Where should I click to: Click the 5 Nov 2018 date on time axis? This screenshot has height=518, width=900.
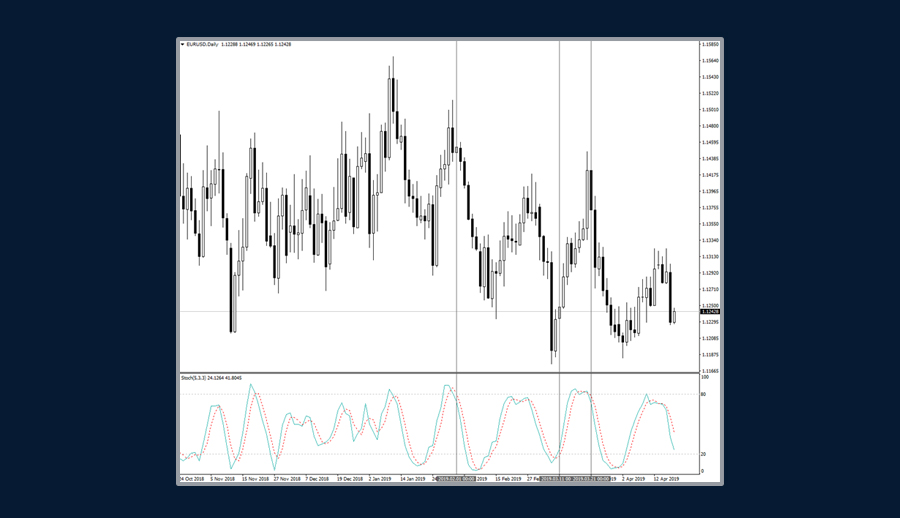point(222,479)
